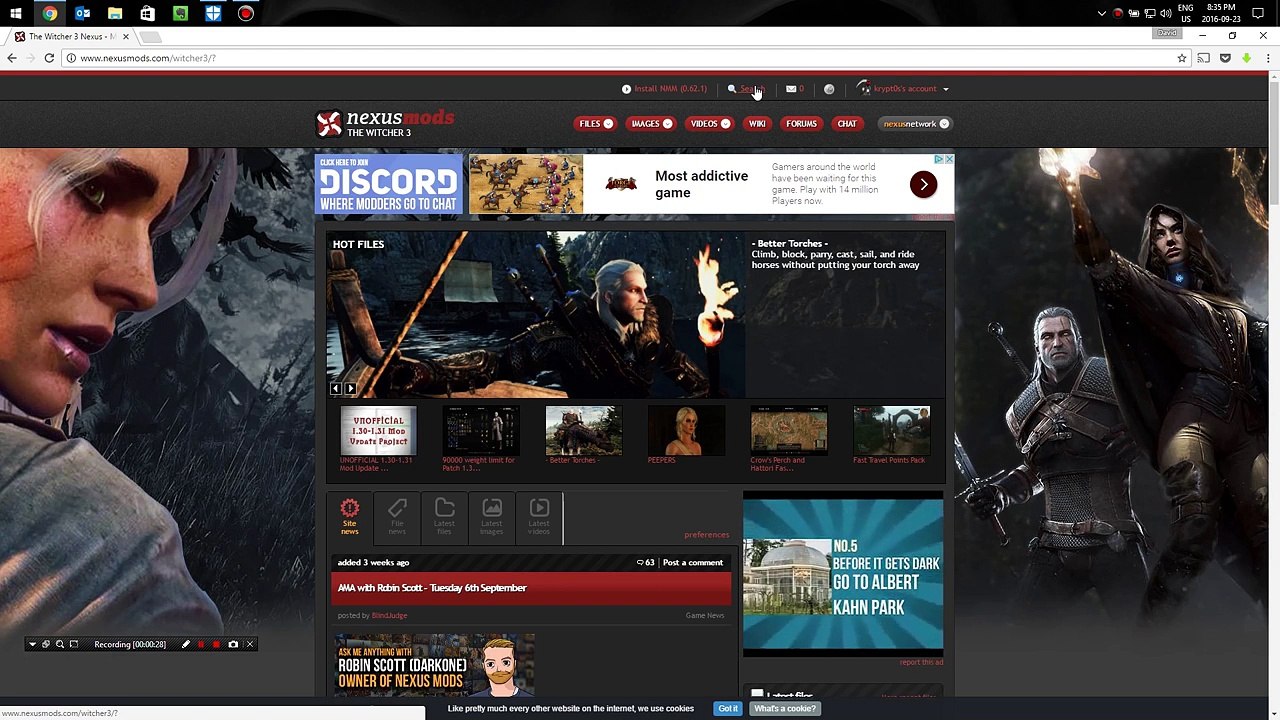Click the Pocket extension icon

(1225, 58)
